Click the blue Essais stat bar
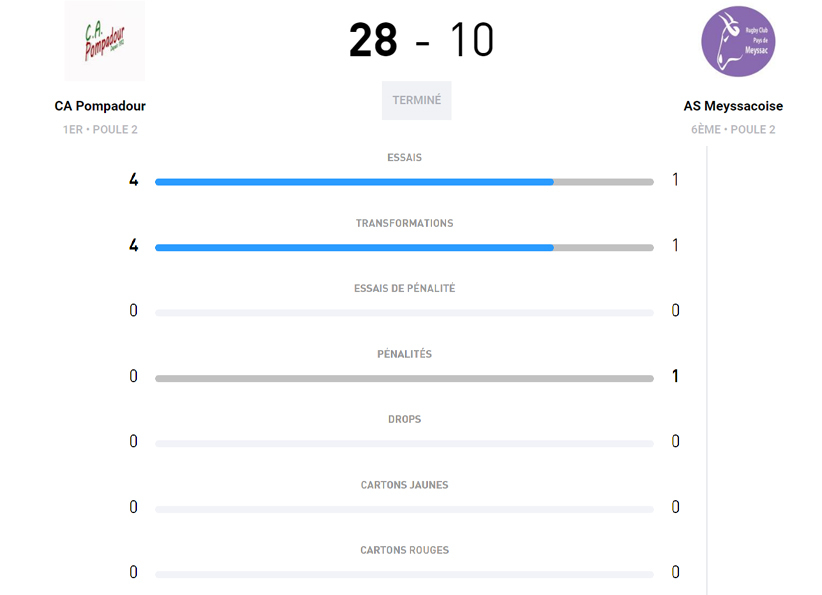This screenshot has width=822, height=595. pos(354,182)
